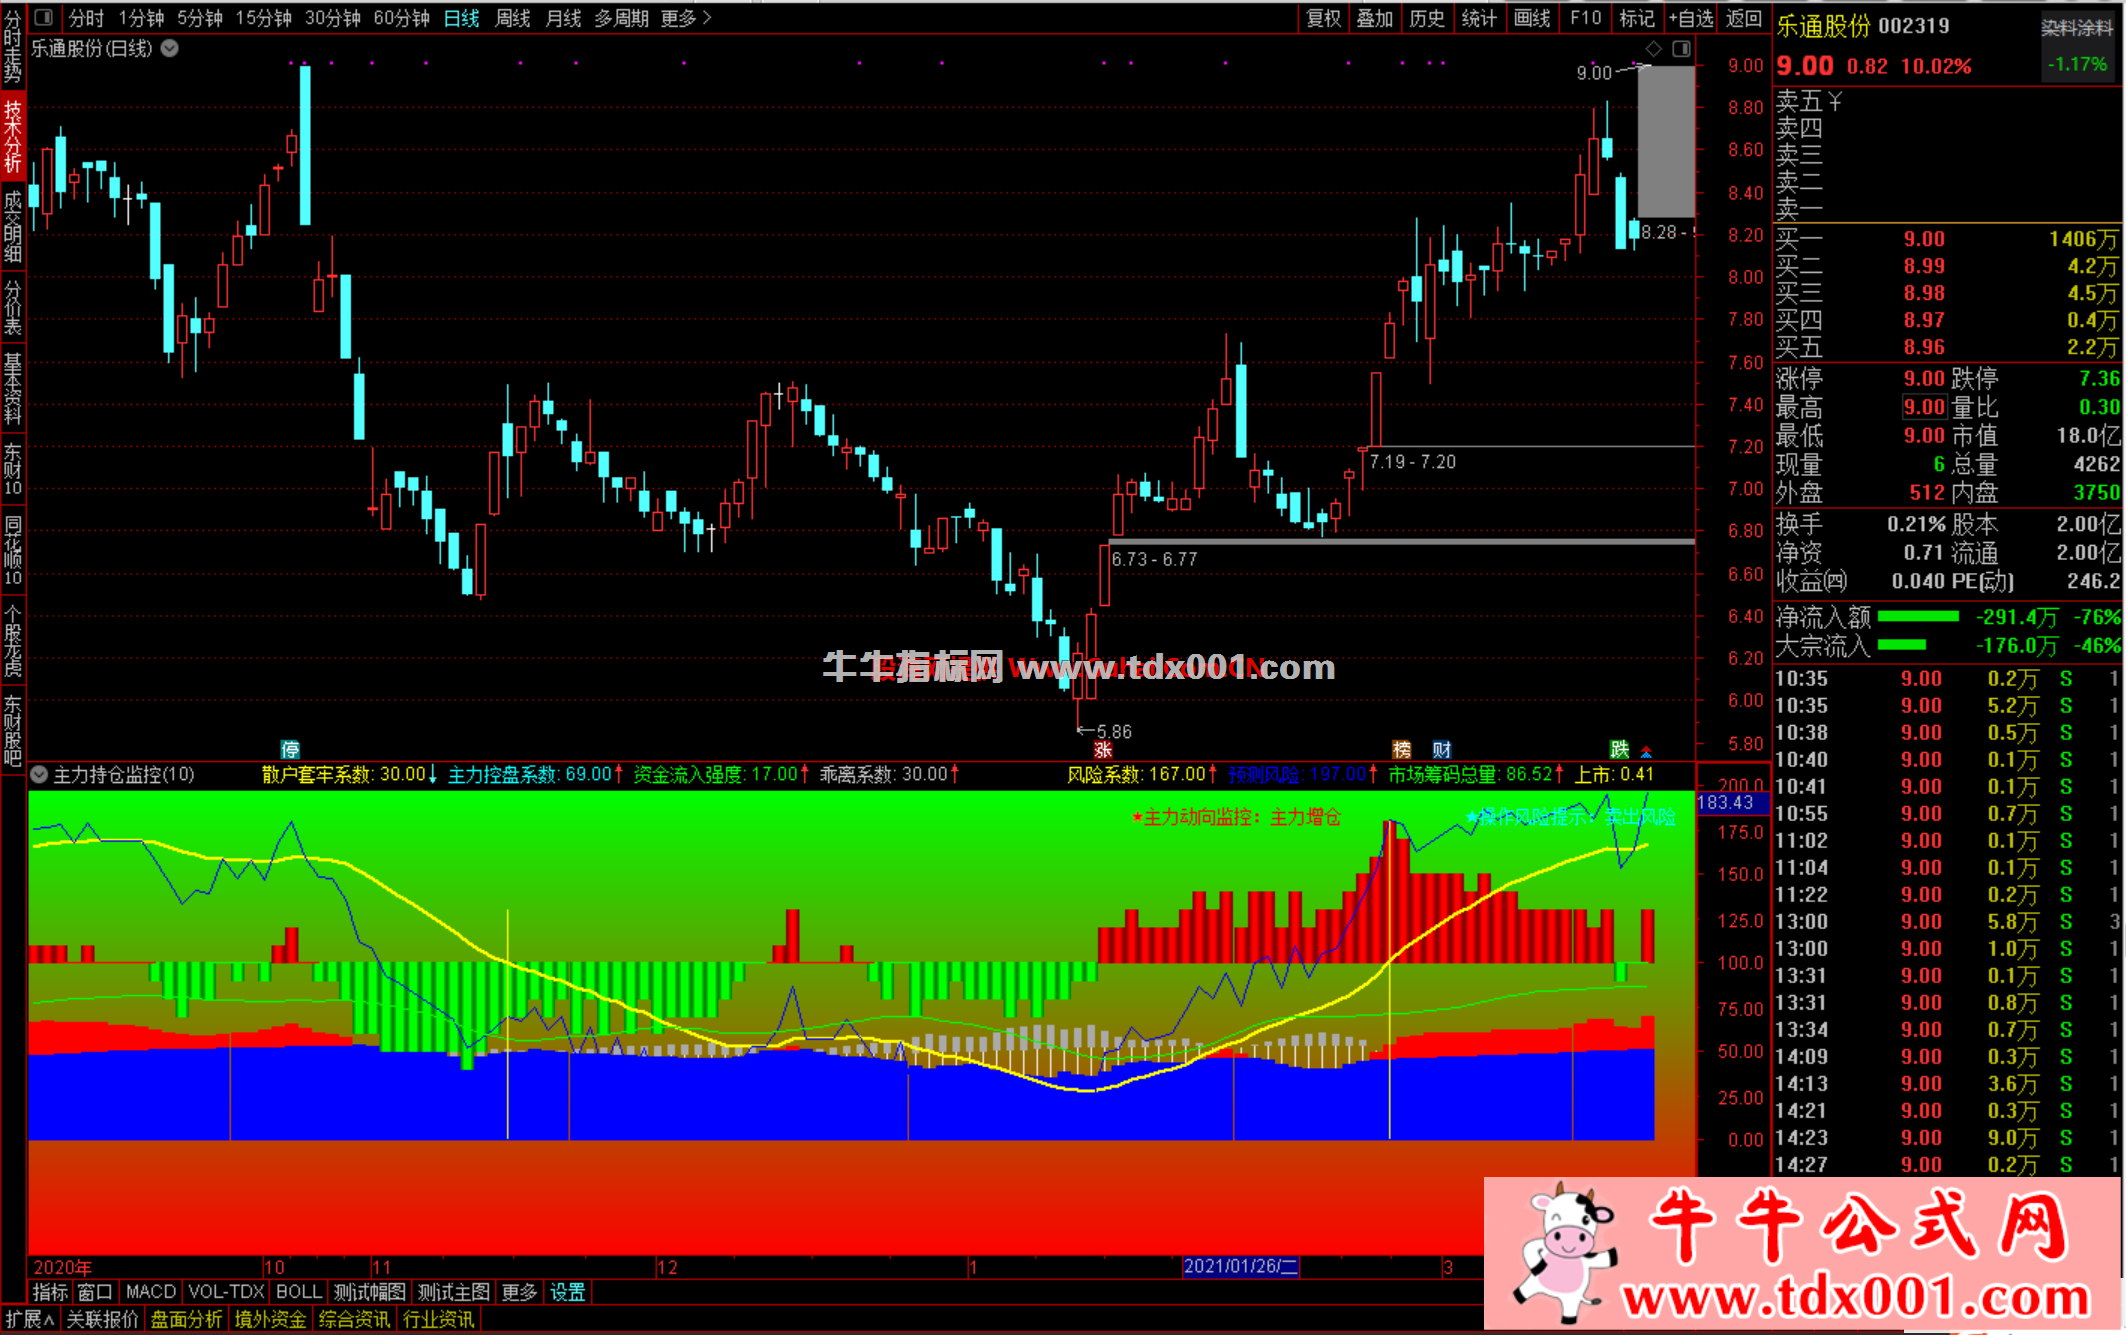Click the 停 event marker on chart
Image resolution: width=2126 pixels, height=1335 pixels.
coord(290,750)
